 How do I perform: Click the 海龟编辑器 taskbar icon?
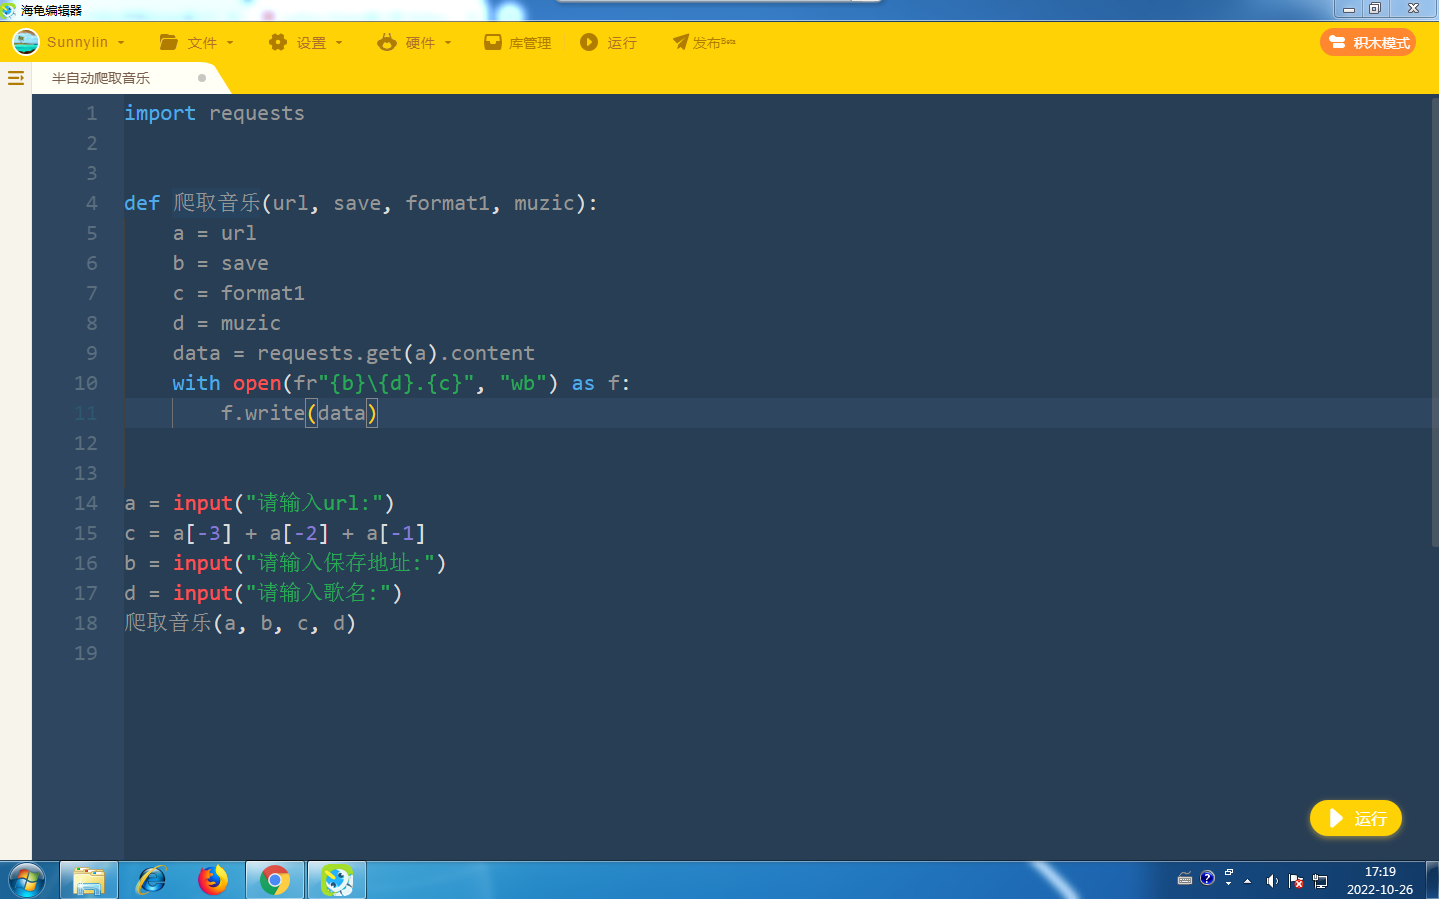(337, 880)
